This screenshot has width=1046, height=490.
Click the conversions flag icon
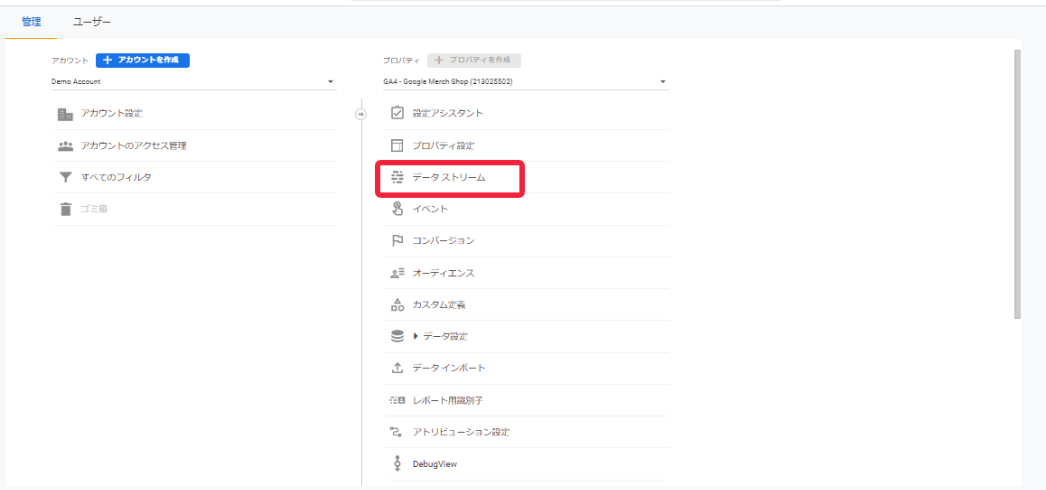coord(397,241)
